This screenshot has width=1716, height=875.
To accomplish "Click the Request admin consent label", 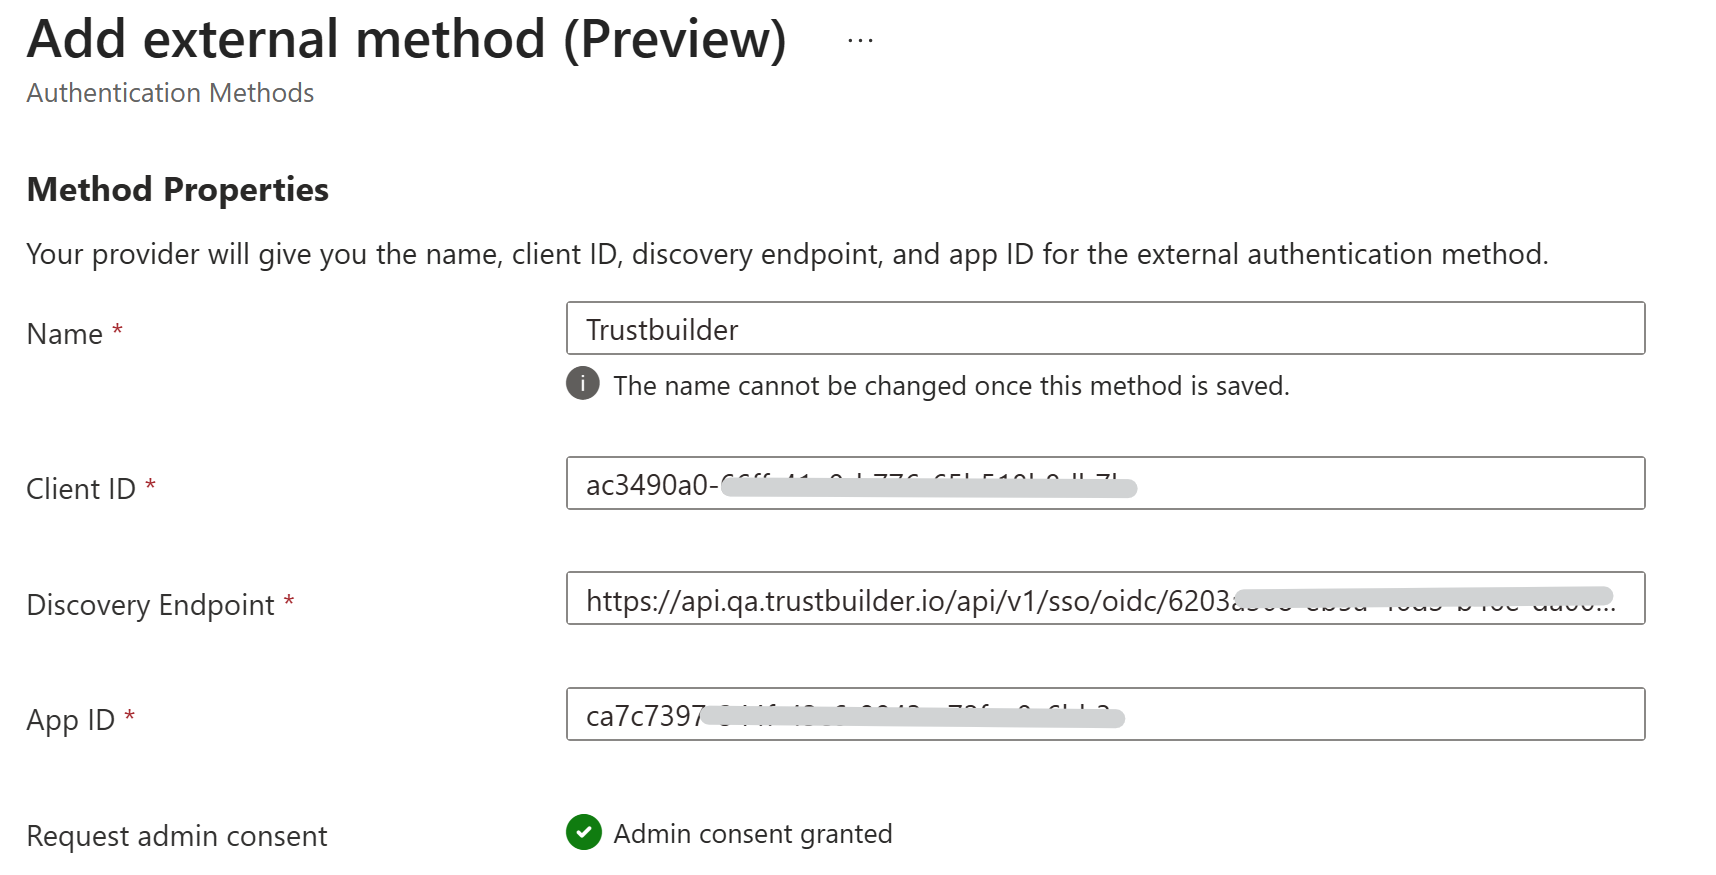I will pos(176,836).
